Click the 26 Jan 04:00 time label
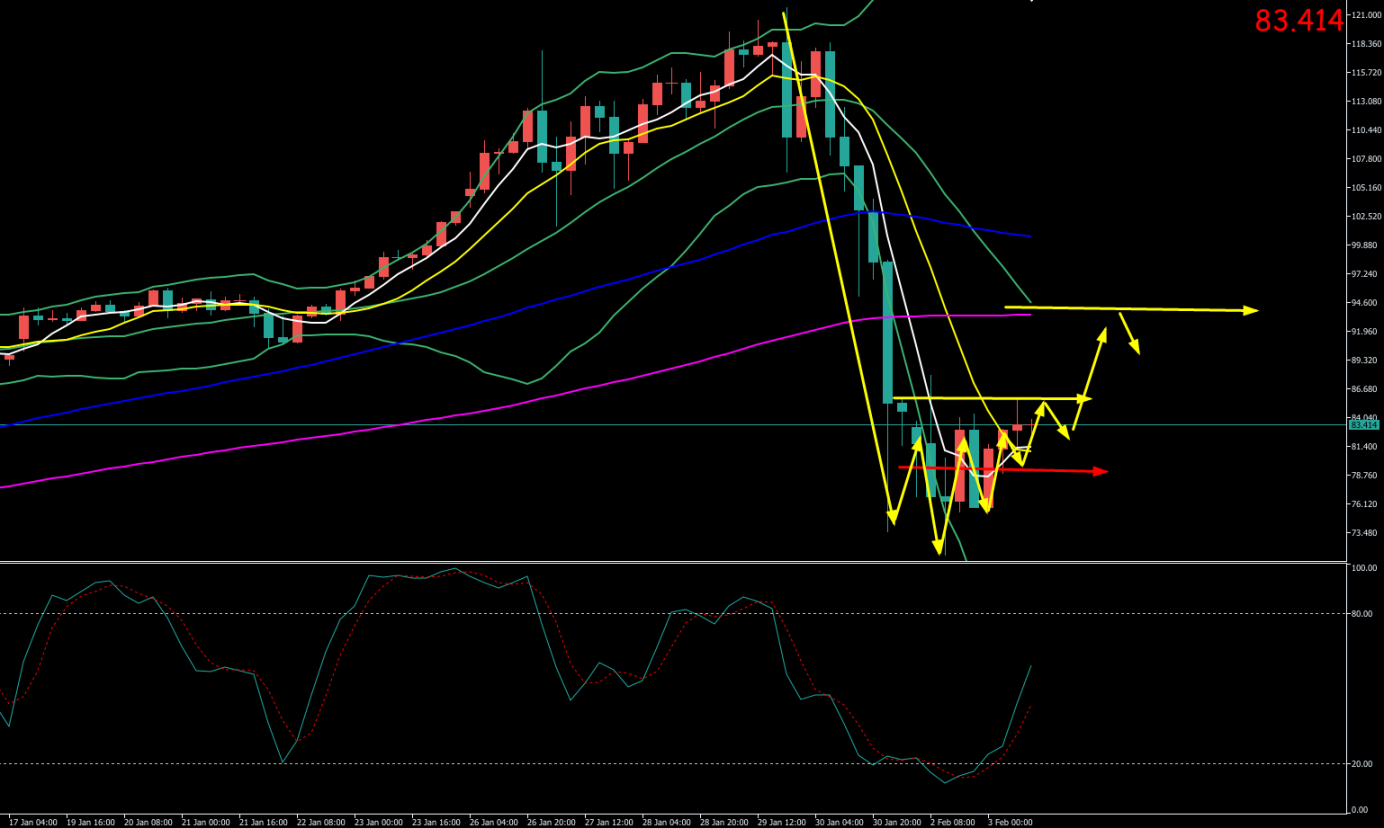Viewport: 1384px width, 828px height. pyautogui.click(x=492, y=821)
